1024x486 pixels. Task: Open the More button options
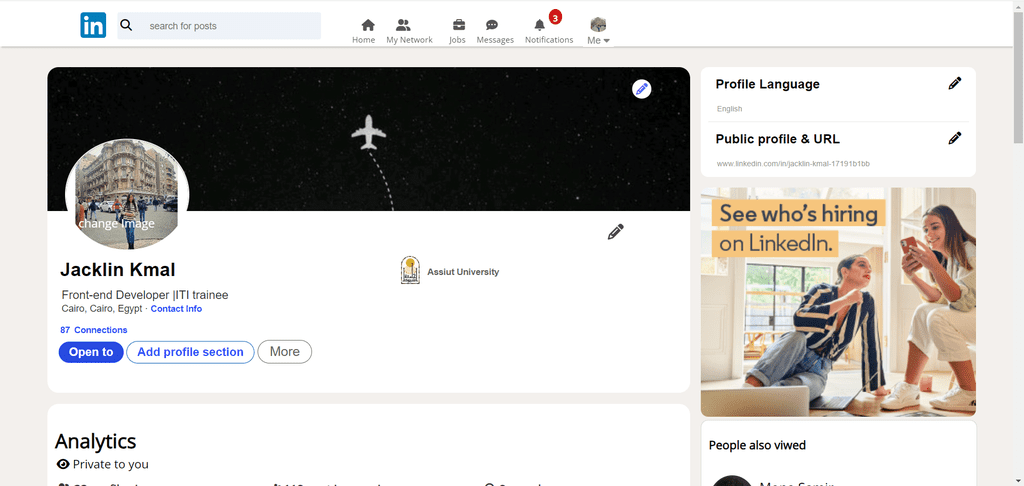[x=285, y=352]
